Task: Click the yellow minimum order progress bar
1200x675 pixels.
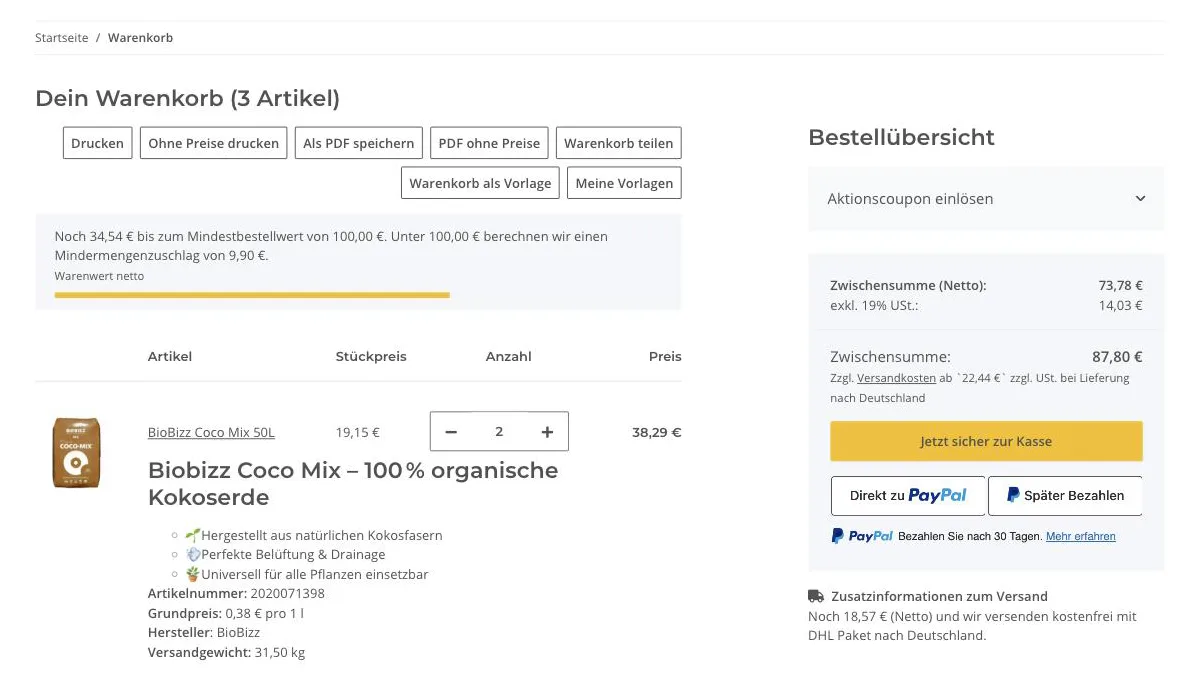Action: pos(252,295)
